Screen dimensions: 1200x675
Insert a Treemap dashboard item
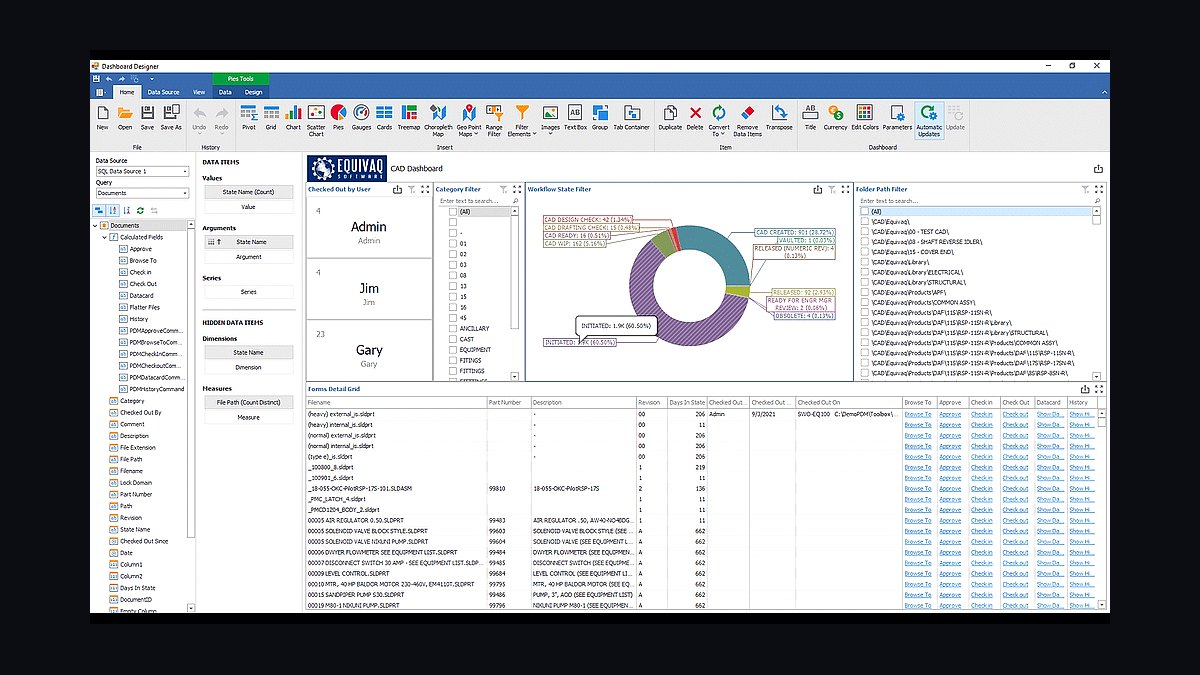coord(409,117)
